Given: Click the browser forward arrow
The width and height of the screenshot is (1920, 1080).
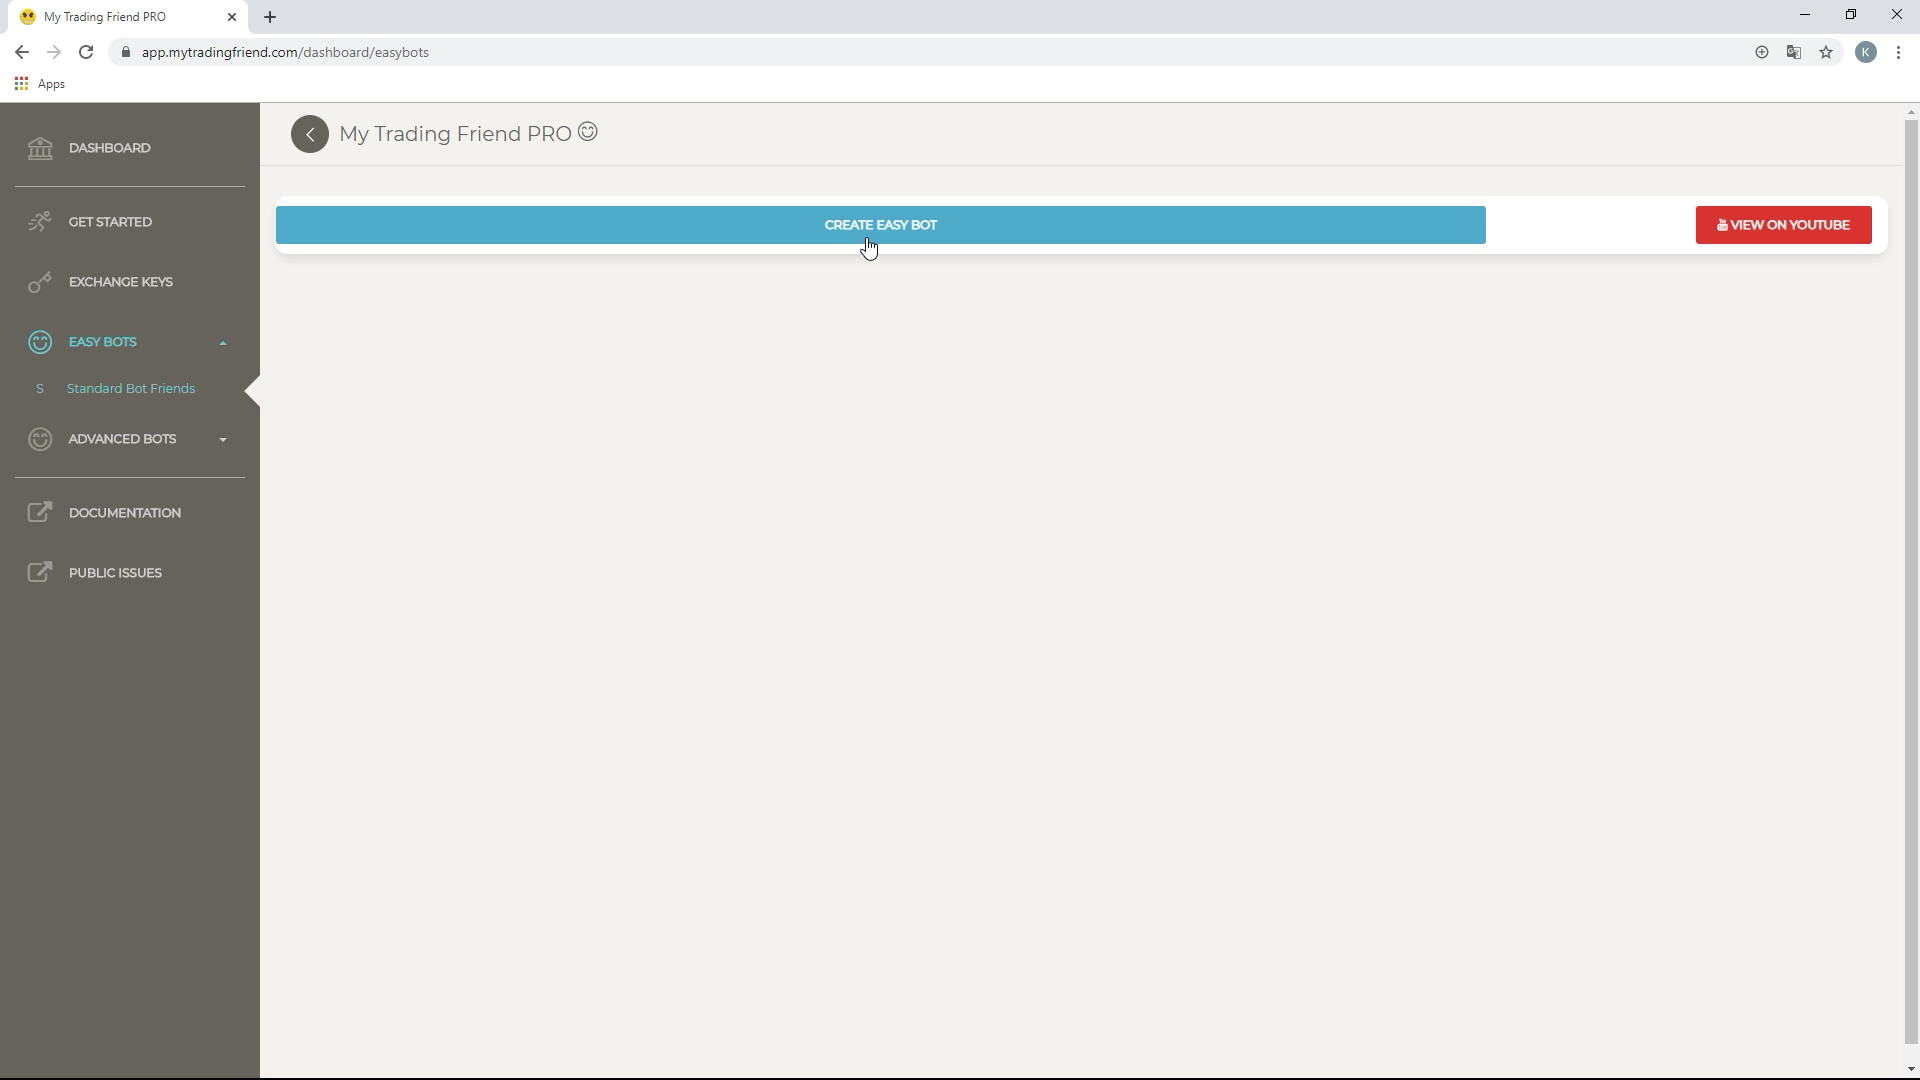Looking at the screenshot, I should [x=54, y=52].
